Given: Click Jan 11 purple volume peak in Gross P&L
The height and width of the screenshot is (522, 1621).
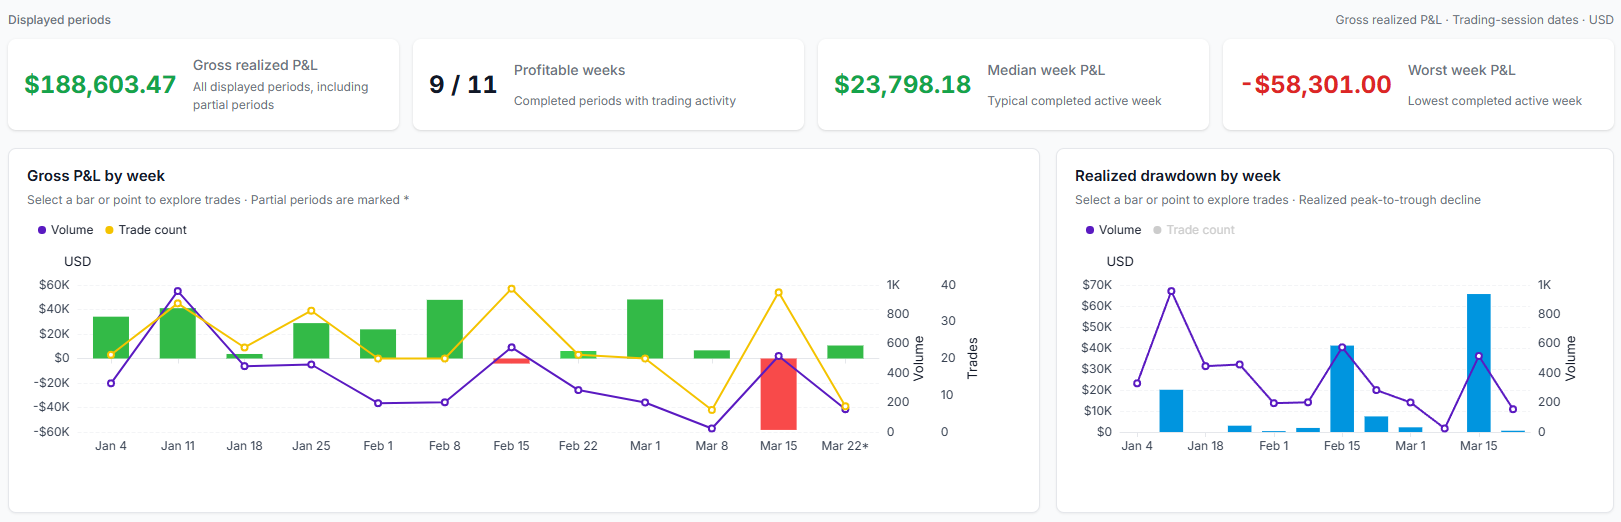Looking at the screenshot, I should coord(178,291).
